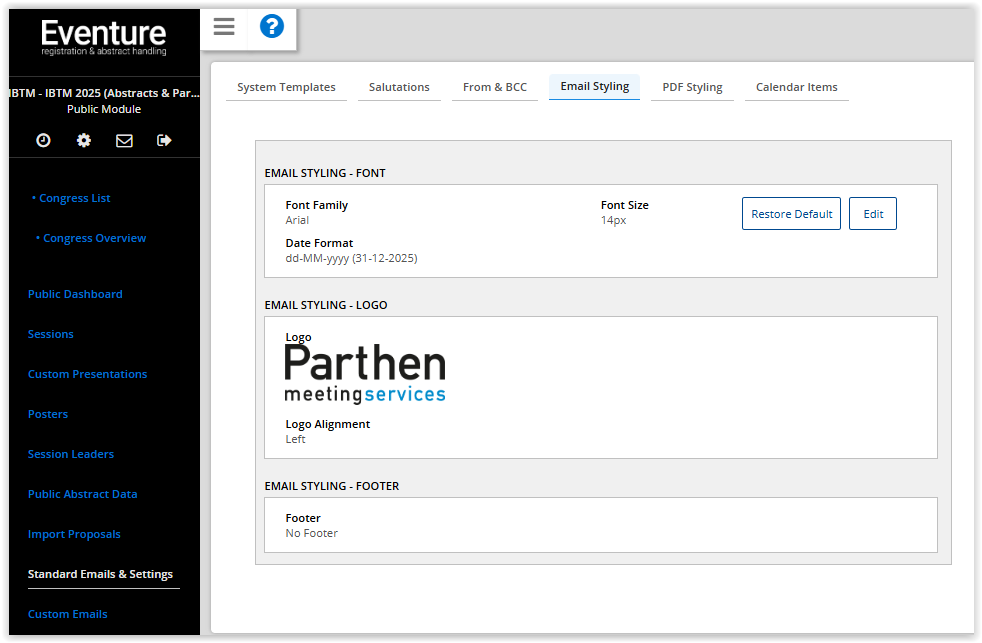Click the IBTM 2025 congress title

104,93
